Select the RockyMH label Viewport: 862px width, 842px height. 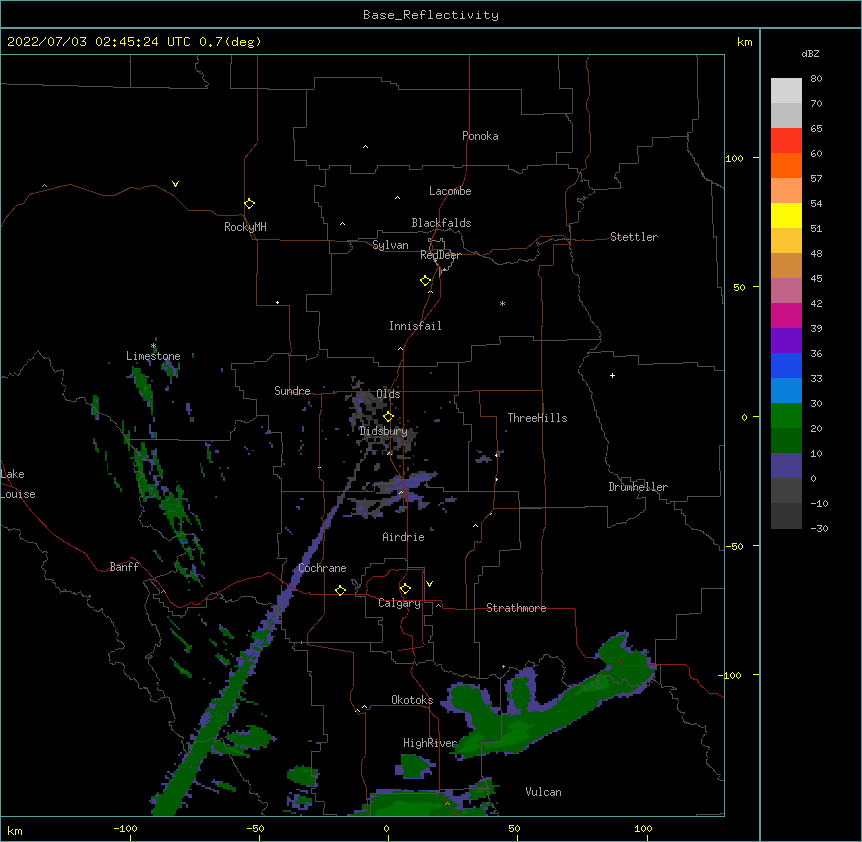click(245, 227)
